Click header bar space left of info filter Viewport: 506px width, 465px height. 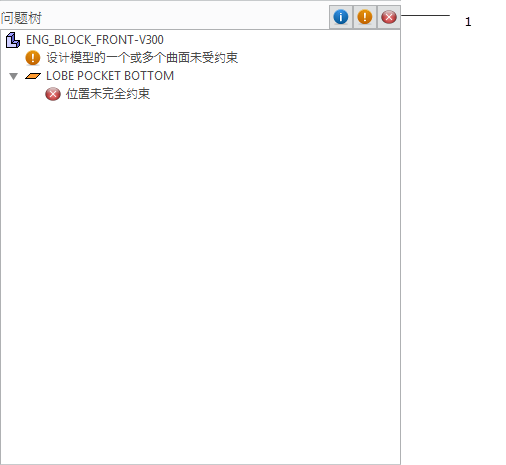[x=185, y=17]
